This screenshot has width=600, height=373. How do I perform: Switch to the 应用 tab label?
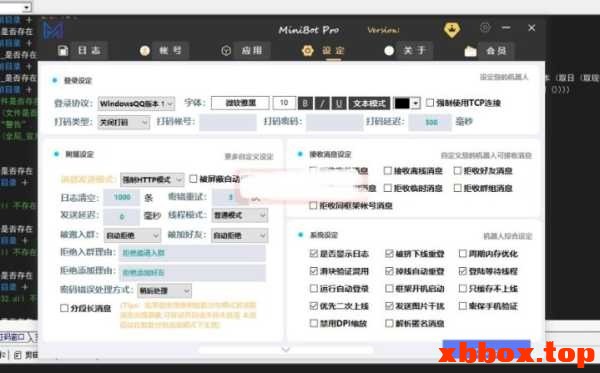[x=252, y=50]
